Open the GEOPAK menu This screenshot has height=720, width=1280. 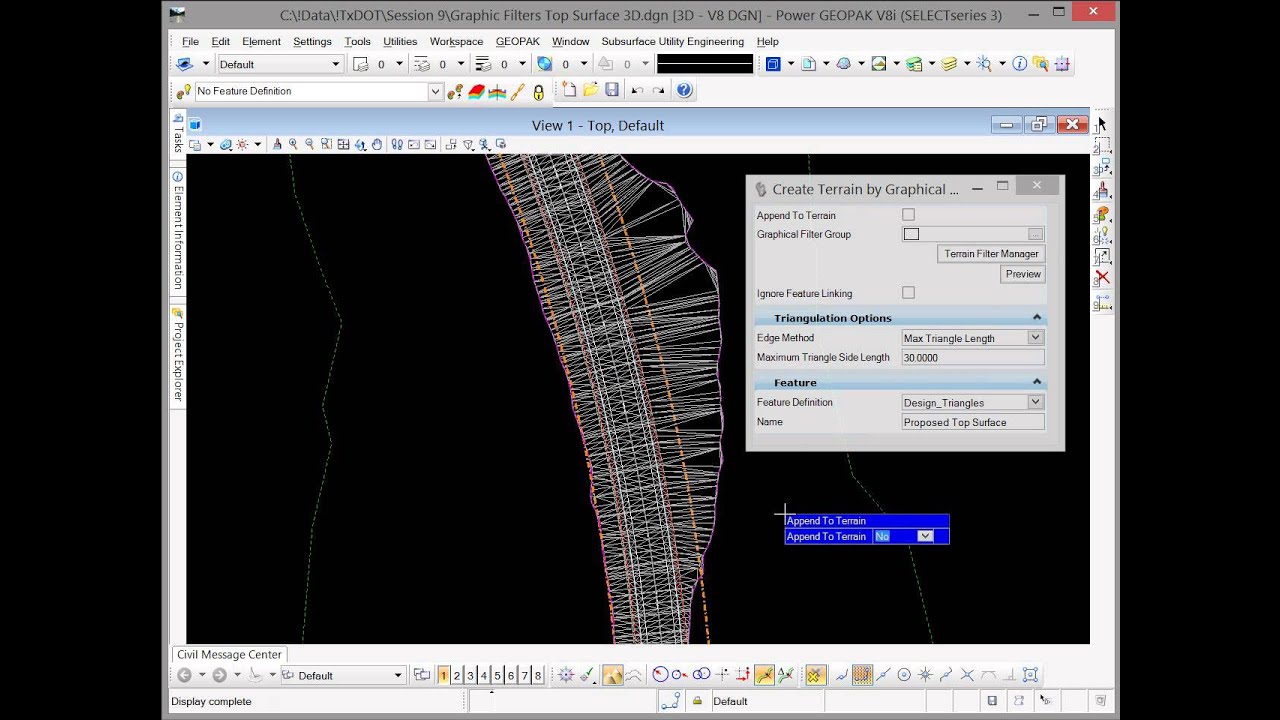[x=517, y=41]
